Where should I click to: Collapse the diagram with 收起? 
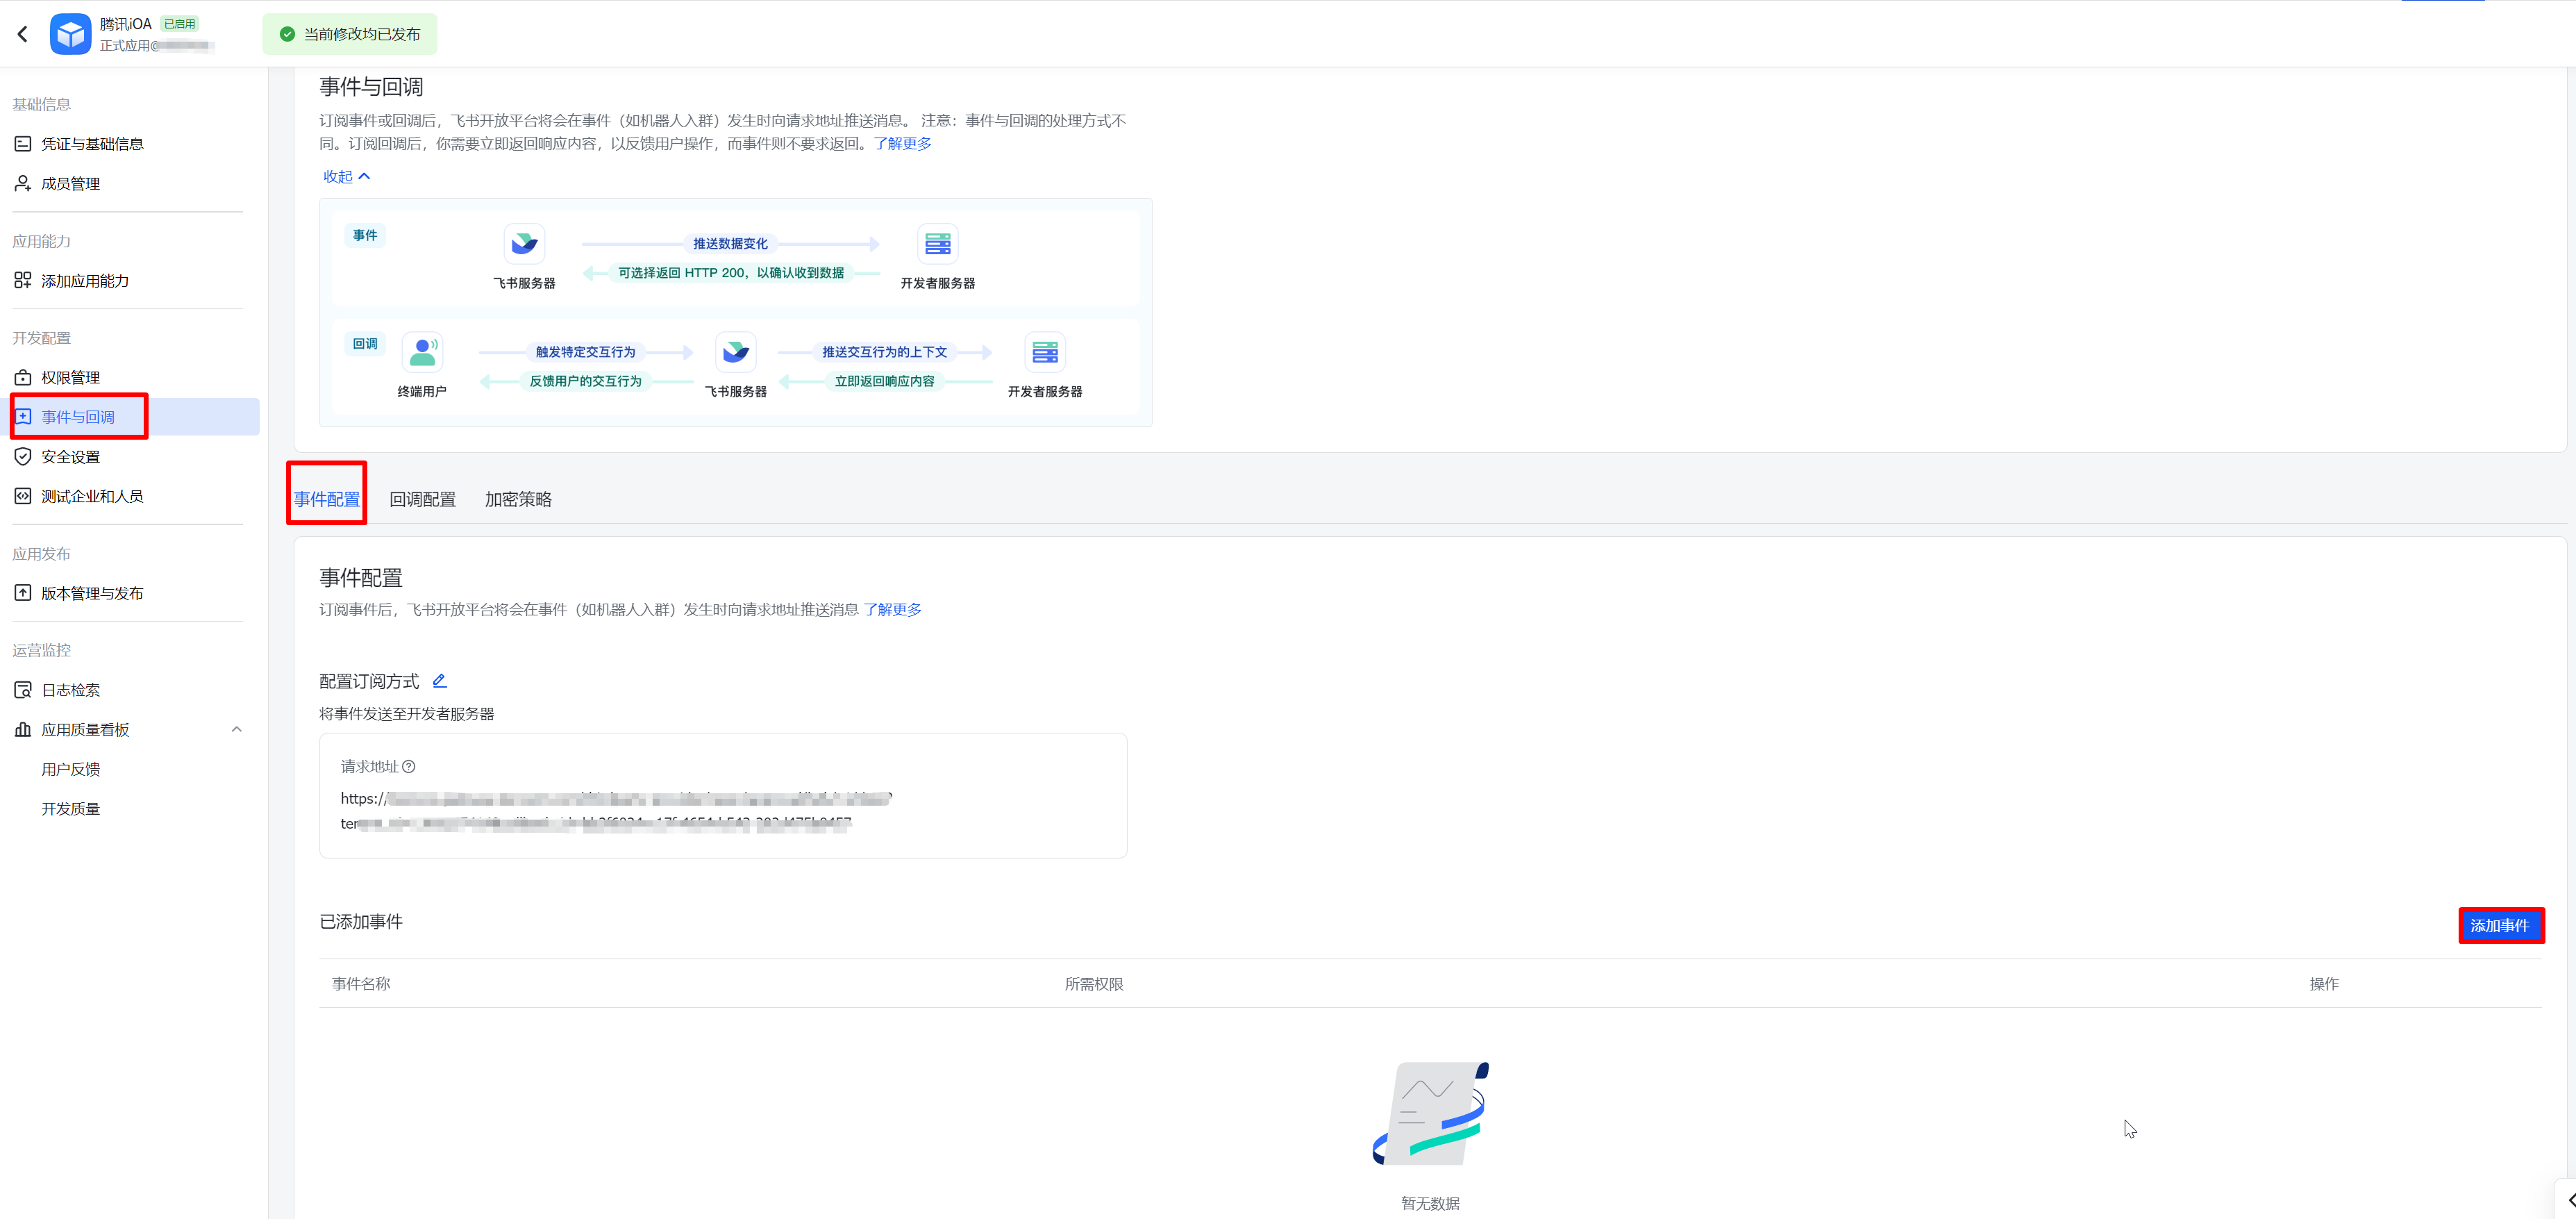[346, 177]
